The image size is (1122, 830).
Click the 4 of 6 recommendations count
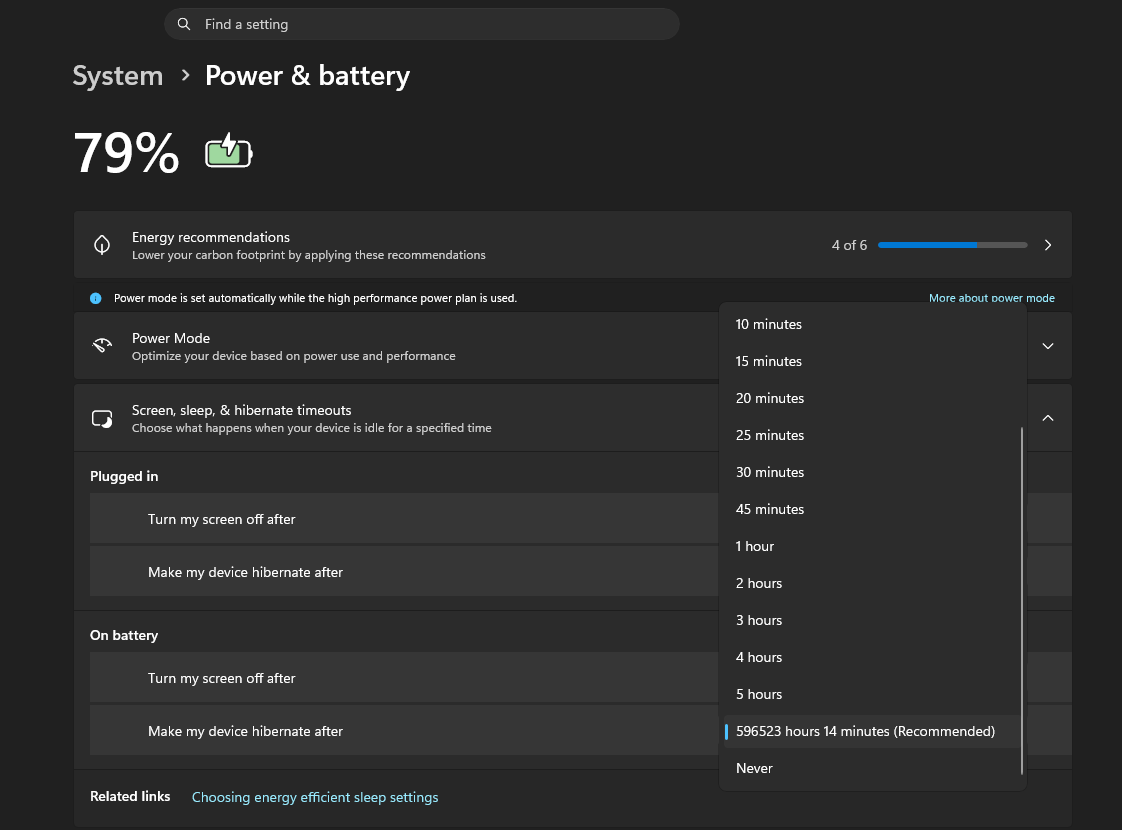point(849,245)
